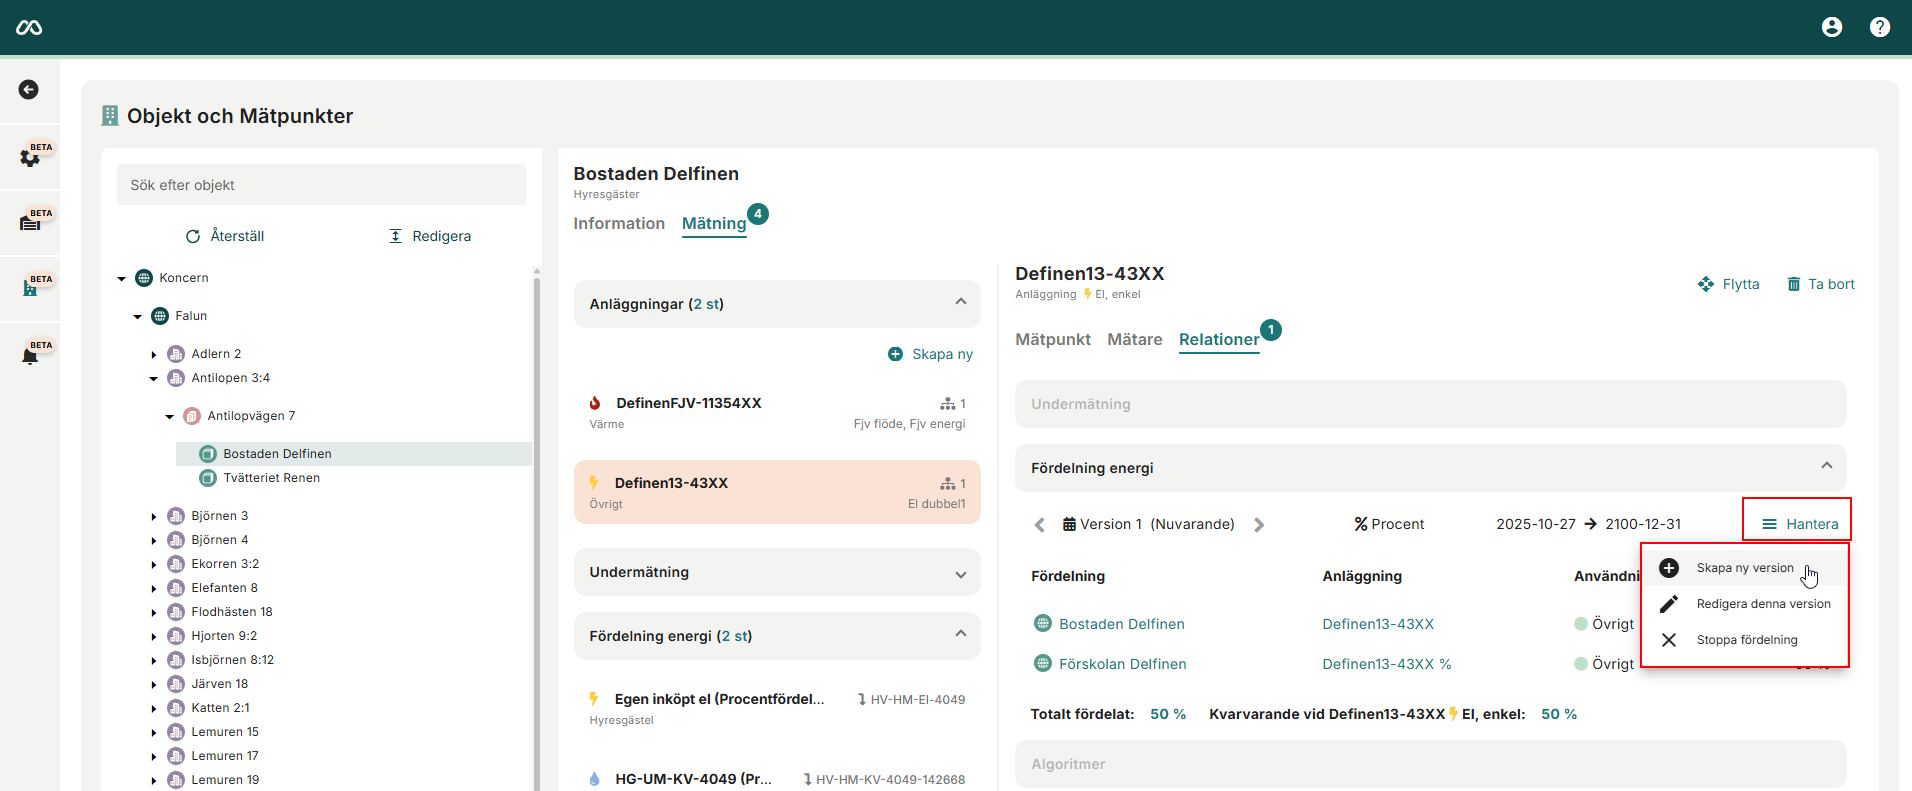Collapse the Fördelning energi relations panel
The height and width of the screenshot is (791, 1912).
click(x=1826, y=467)
